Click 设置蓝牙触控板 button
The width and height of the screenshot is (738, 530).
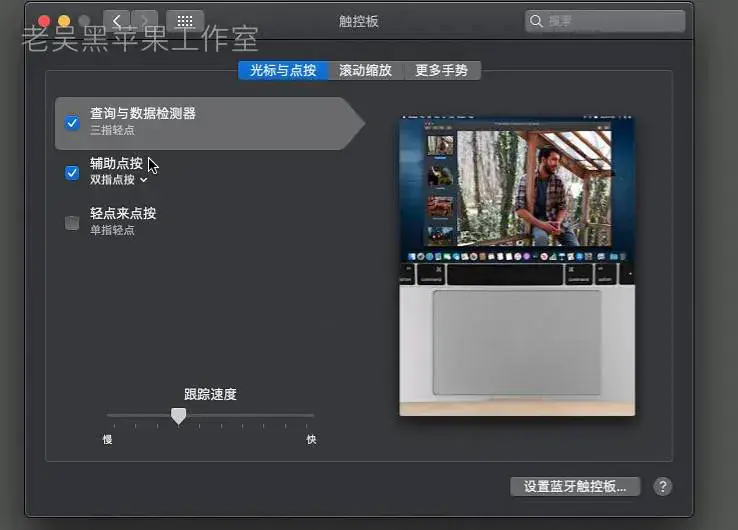[x=575, y=486]
